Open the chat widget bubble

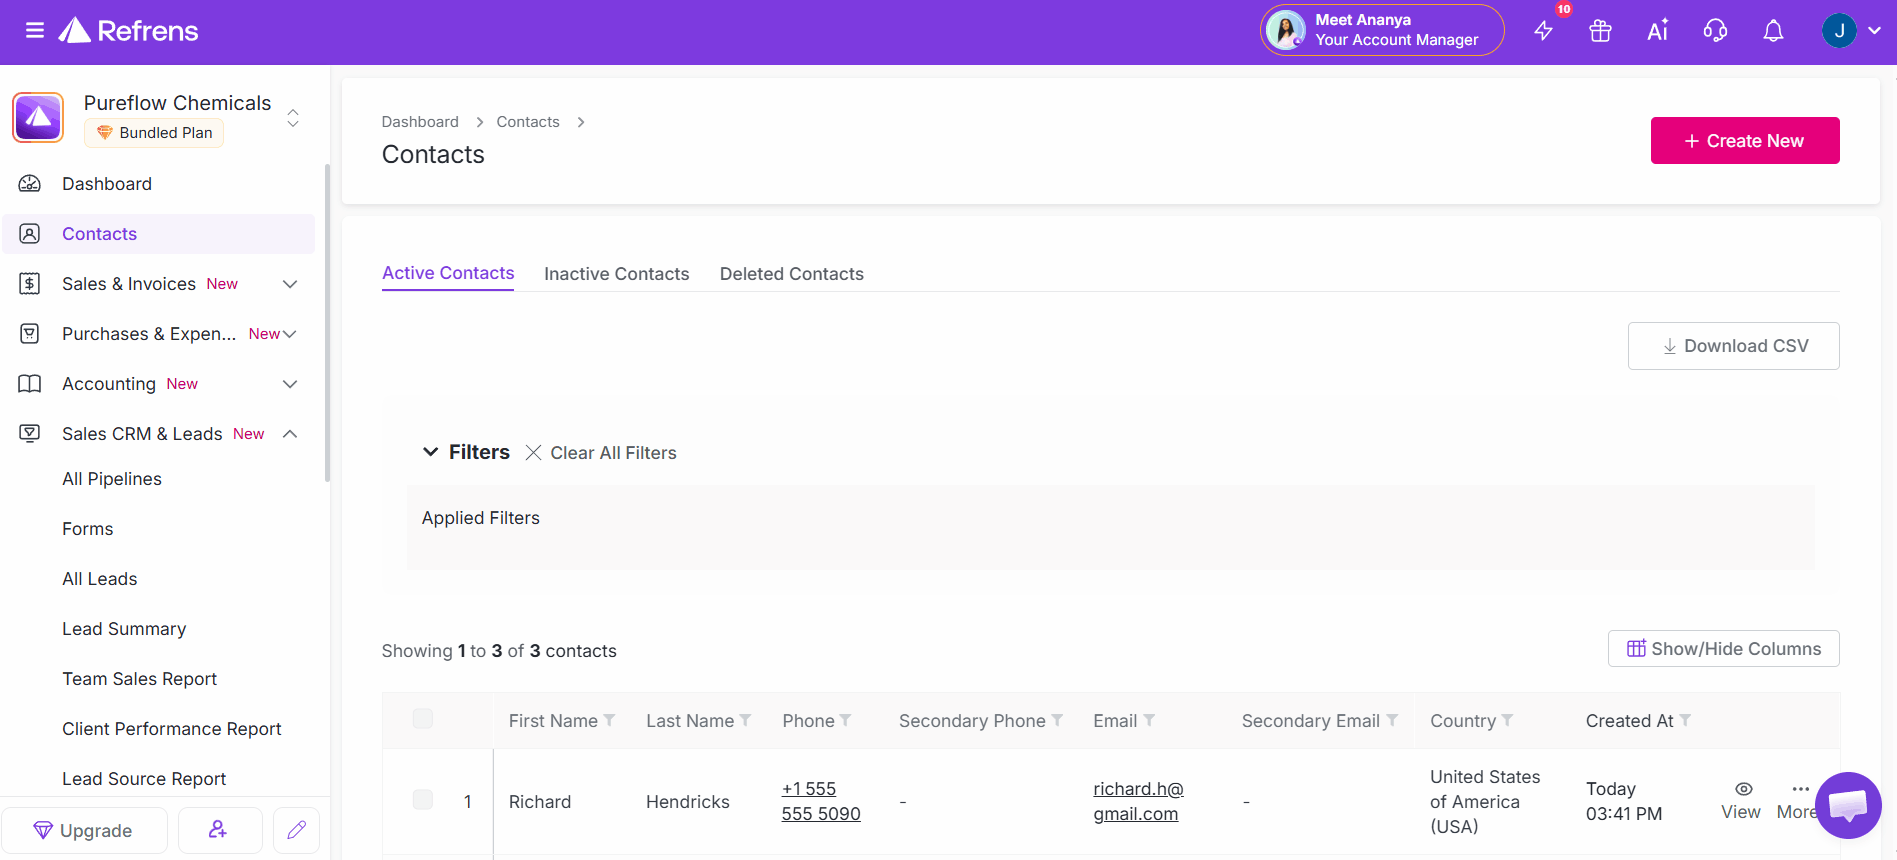click(x=1848, y=804)
